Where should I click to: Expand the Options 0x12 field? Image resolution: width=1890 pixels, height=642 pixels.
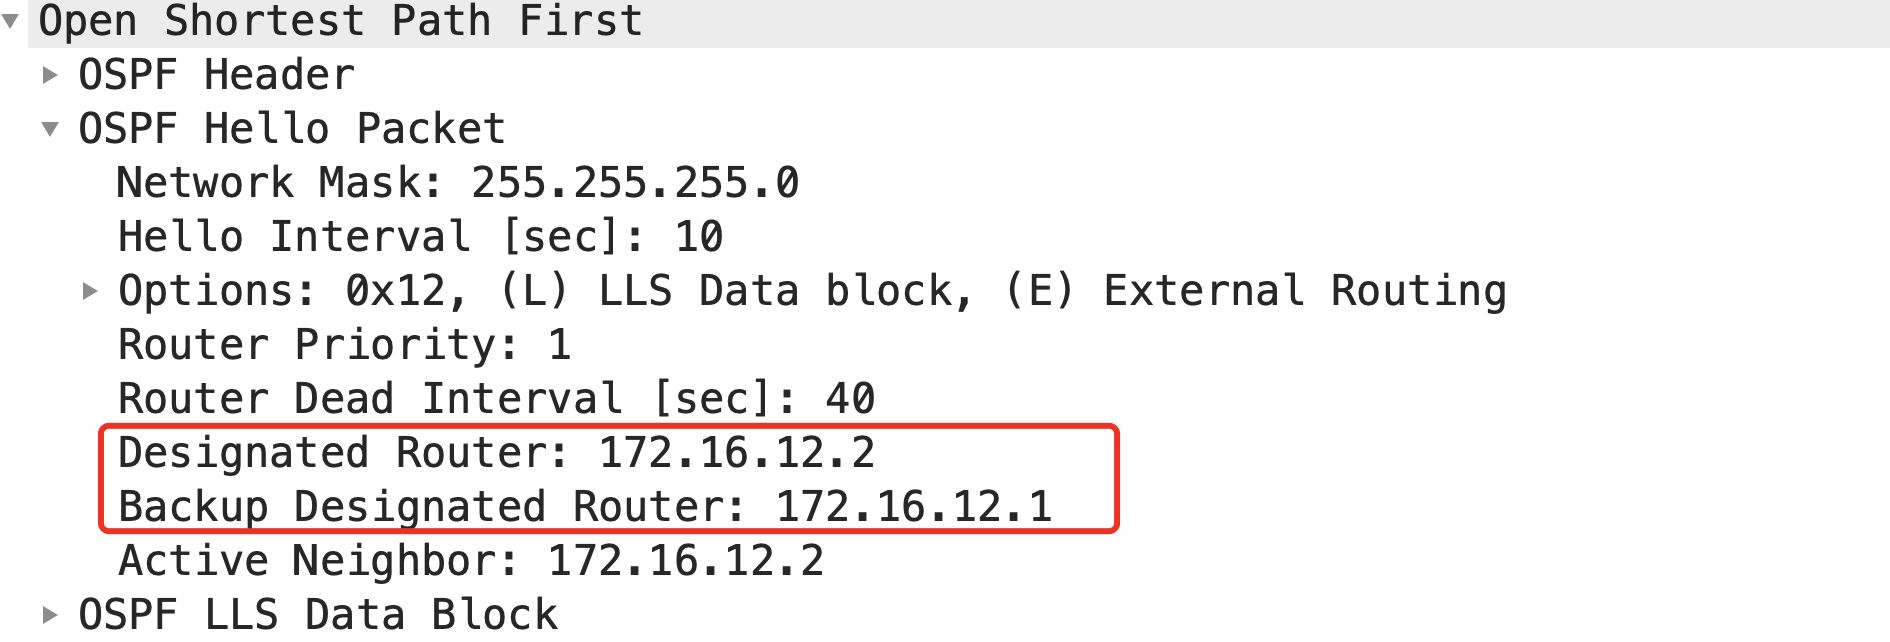tap(90, 291)
